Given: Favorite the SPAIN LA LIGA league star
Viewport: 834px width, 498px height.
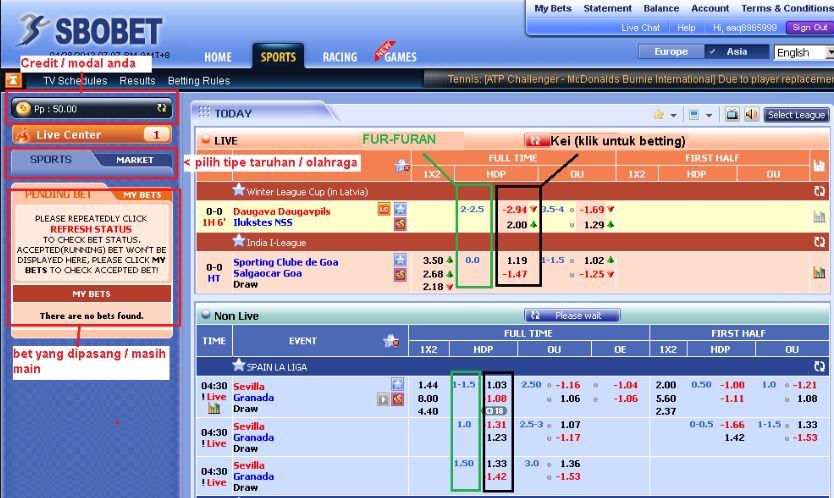Looking at the screenshot, I should pyautogui.click(x=239, y=365).
